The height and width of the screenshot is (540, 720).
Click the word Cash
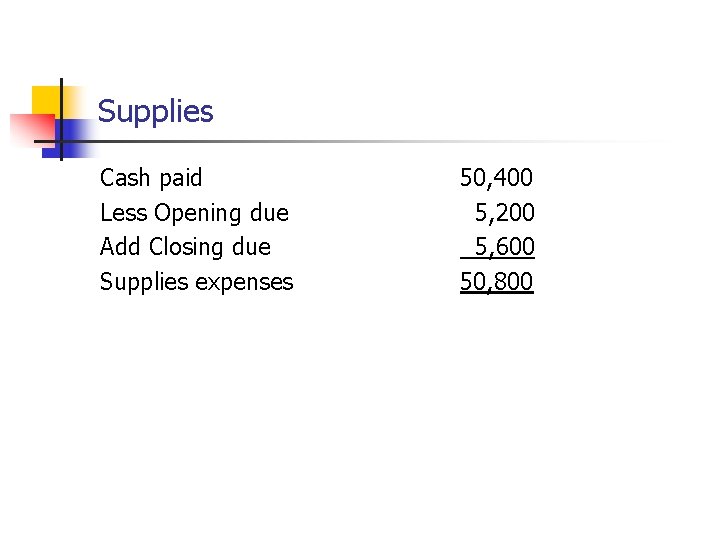click(x=125, y=178)
